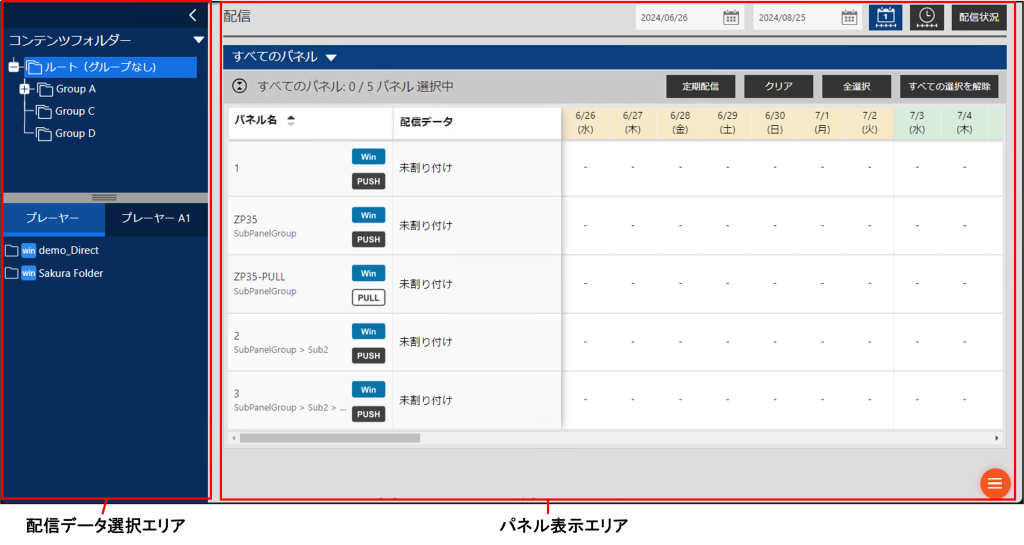Sort by パネル名 column sort icon
This screenshot has width=1024, height=545.
291,122
